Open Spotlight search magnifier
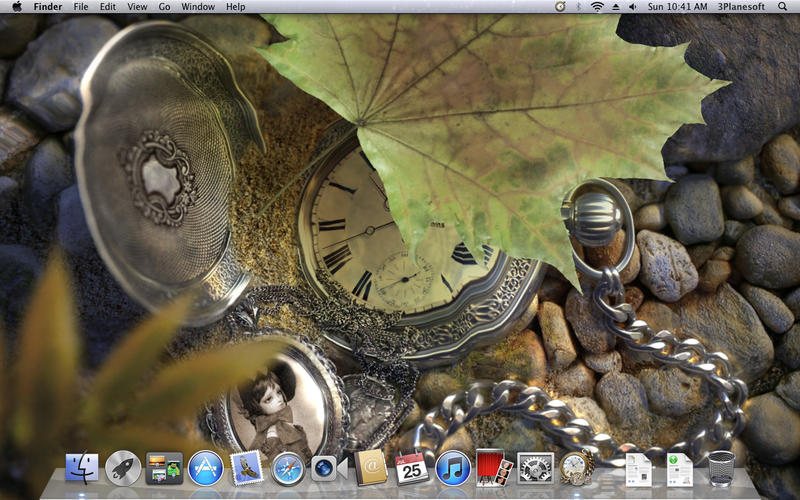The height and width of the screenshot is (500, 800). click(782, 7)
